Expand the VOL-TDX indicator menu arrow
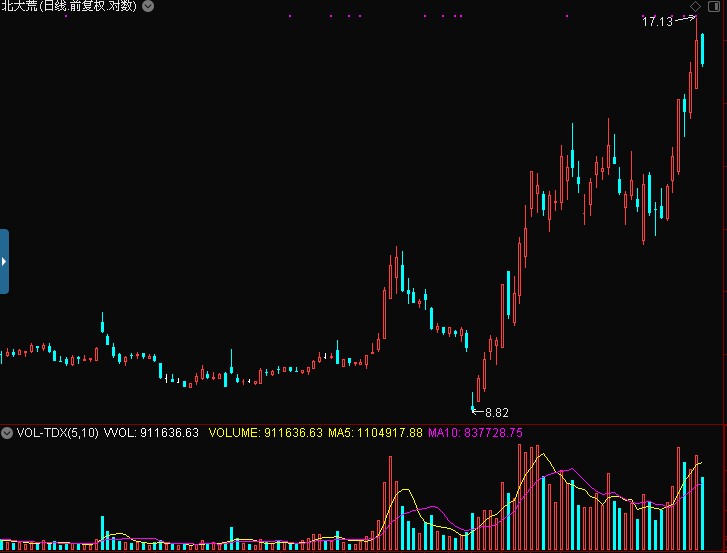The height and width of the screenshot is (553, 727). pyautogui.click(x=7, y=433)
